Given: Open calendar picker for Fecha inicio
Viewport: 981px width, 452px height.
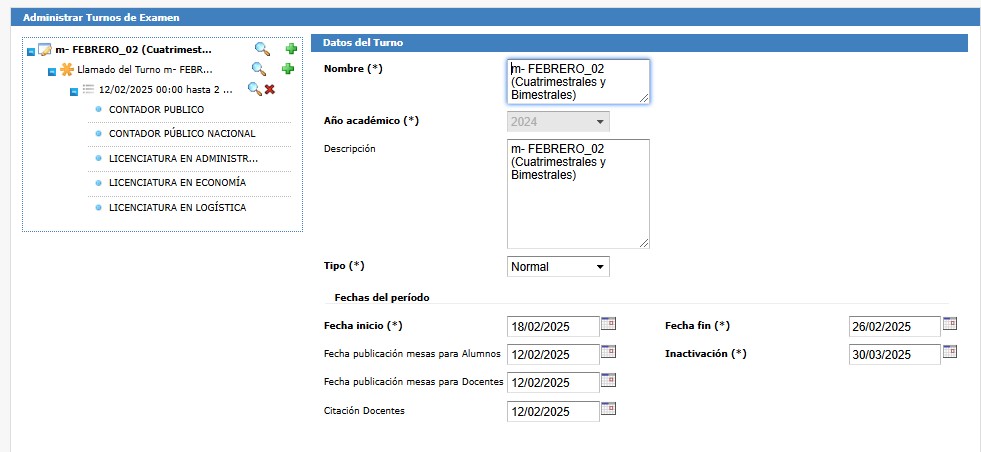Looking at the screenshot, I should click(608, 323).
